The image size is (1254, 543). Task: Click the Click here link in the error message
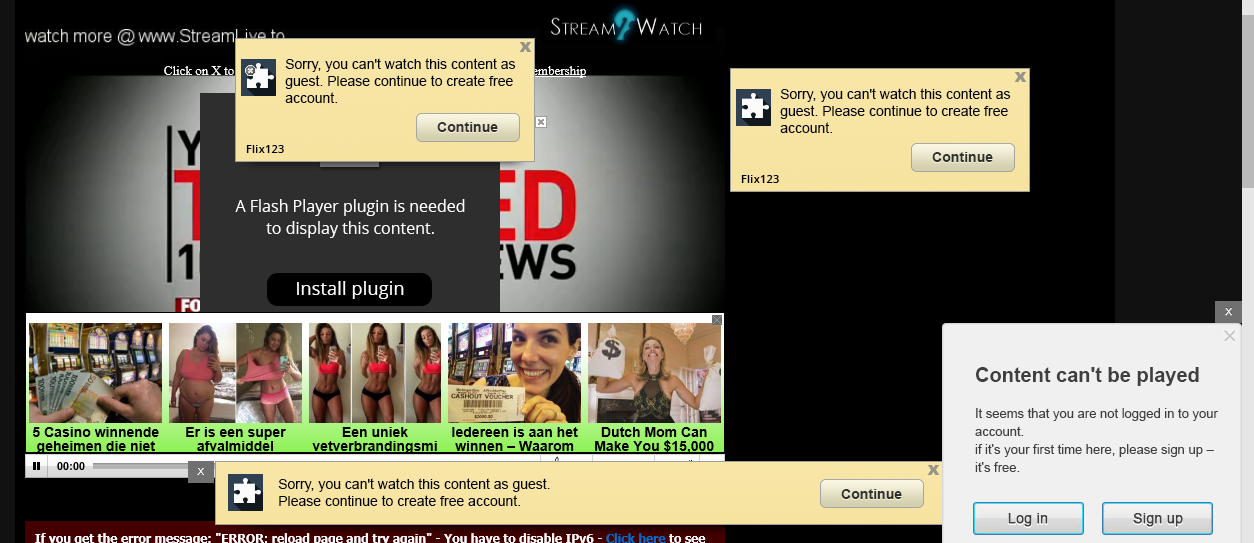(x=635, y=537)
